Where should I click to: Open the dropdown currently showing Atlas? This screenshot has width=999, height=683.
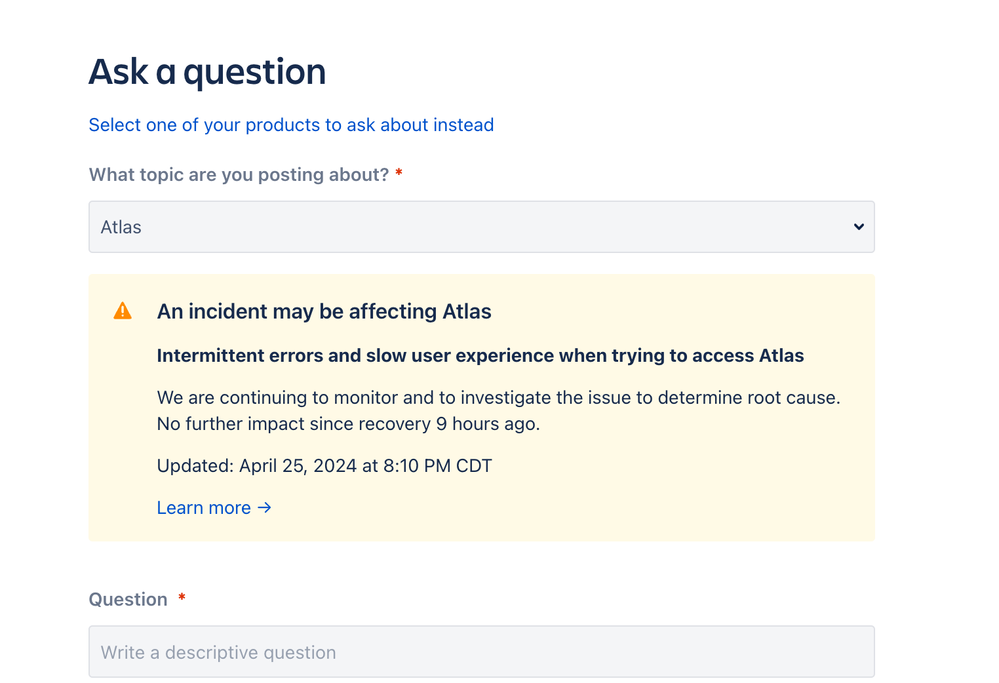(x=481, y=227)
